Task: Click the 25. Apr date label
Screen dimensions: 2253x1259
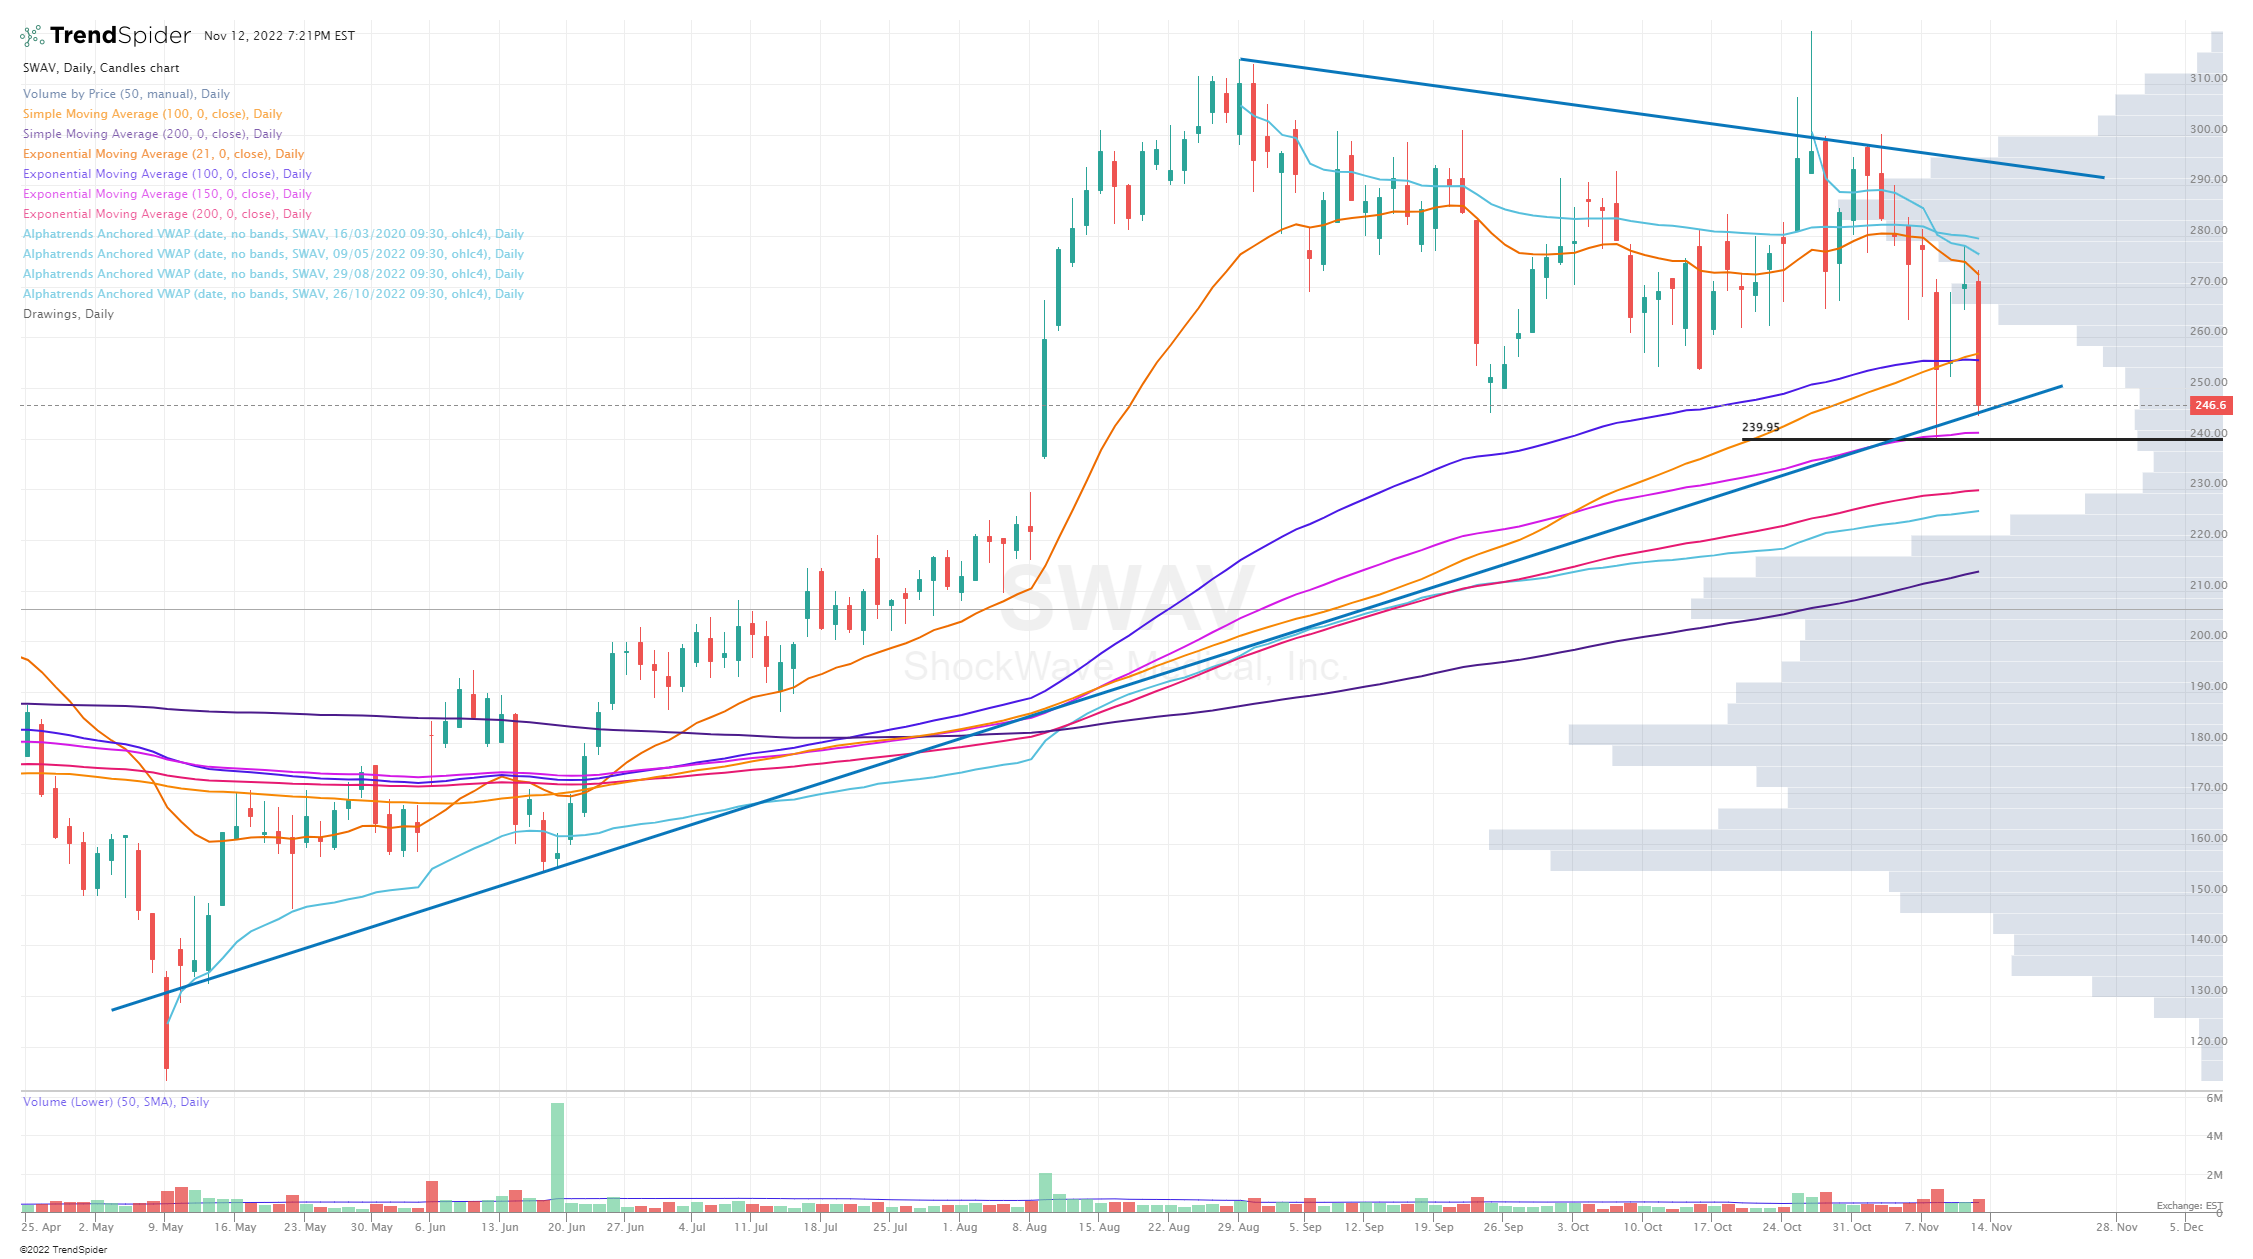Action: coord(41,1227)
